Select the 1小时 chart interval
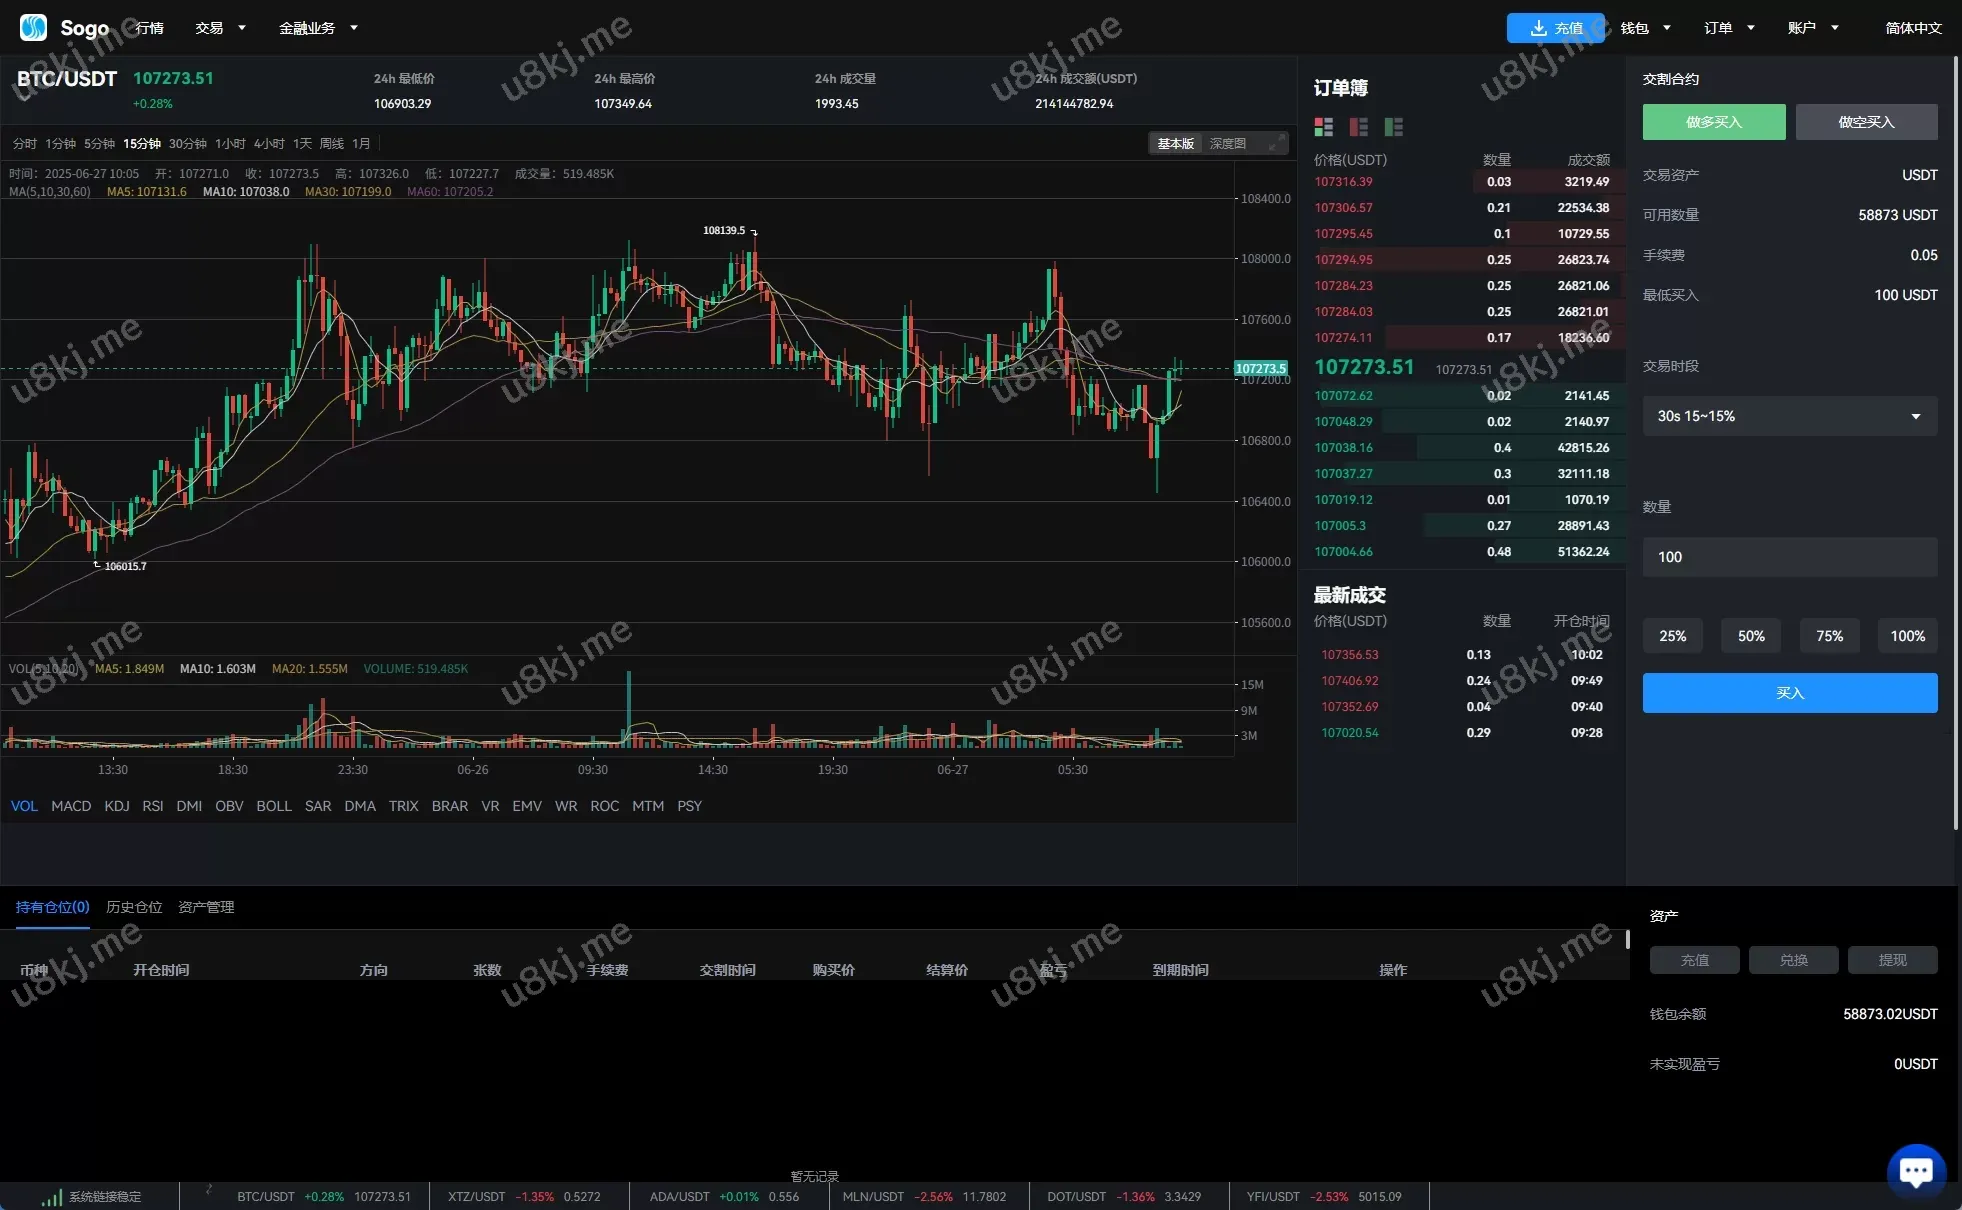Image resolution: width=1962 pixels, height=1210 pixels. coord(230,144)
